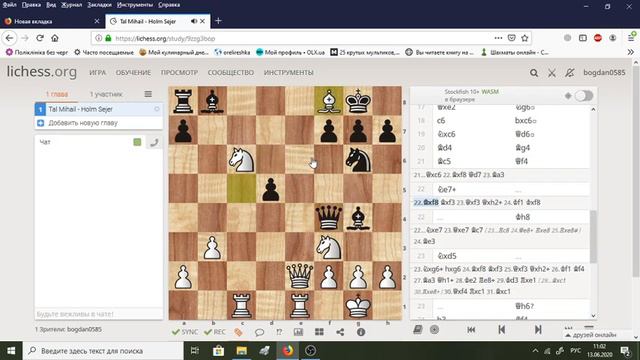This screenshot has height=360, width=640.
Task: Click move Qh6? in move list
Action: coord(524,306)
